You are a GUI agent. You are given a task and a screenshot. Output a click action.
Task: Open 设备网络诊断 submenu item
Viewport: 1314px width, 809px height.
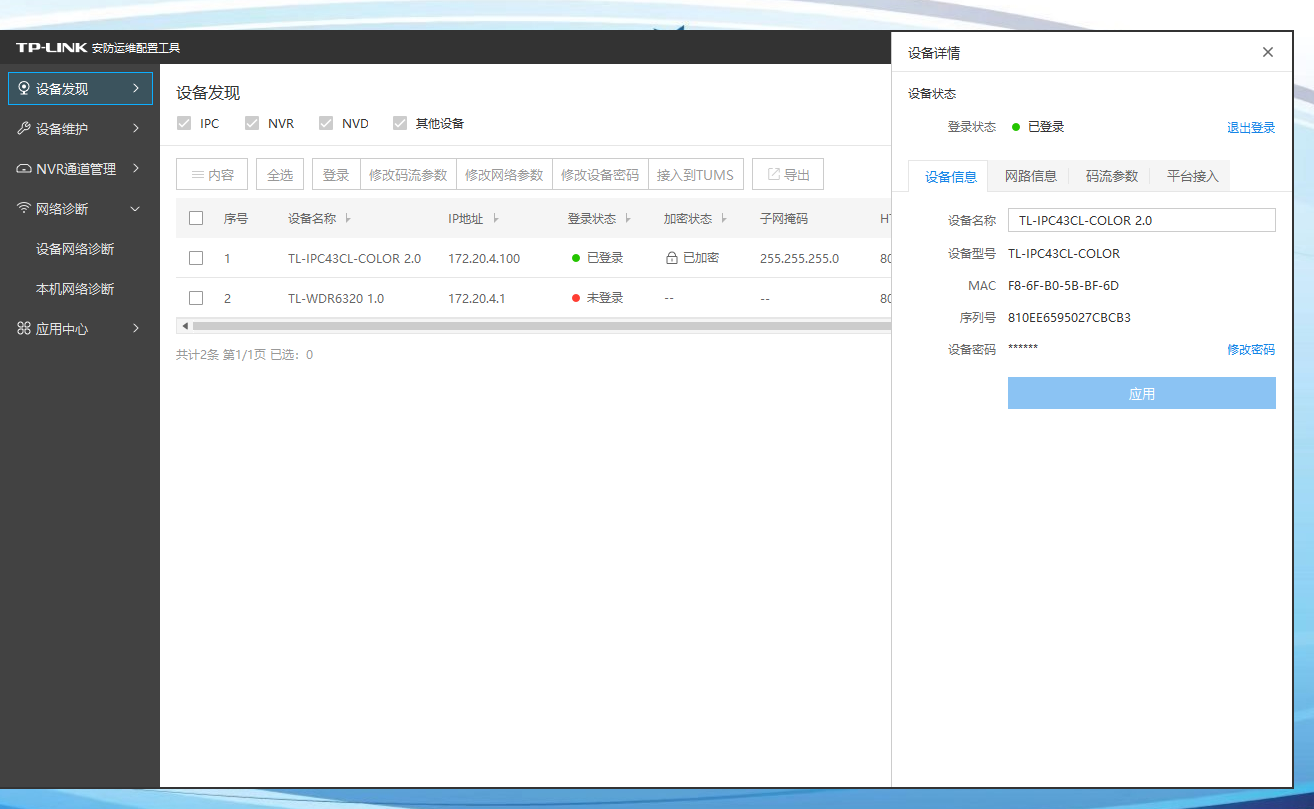(75, 249)
